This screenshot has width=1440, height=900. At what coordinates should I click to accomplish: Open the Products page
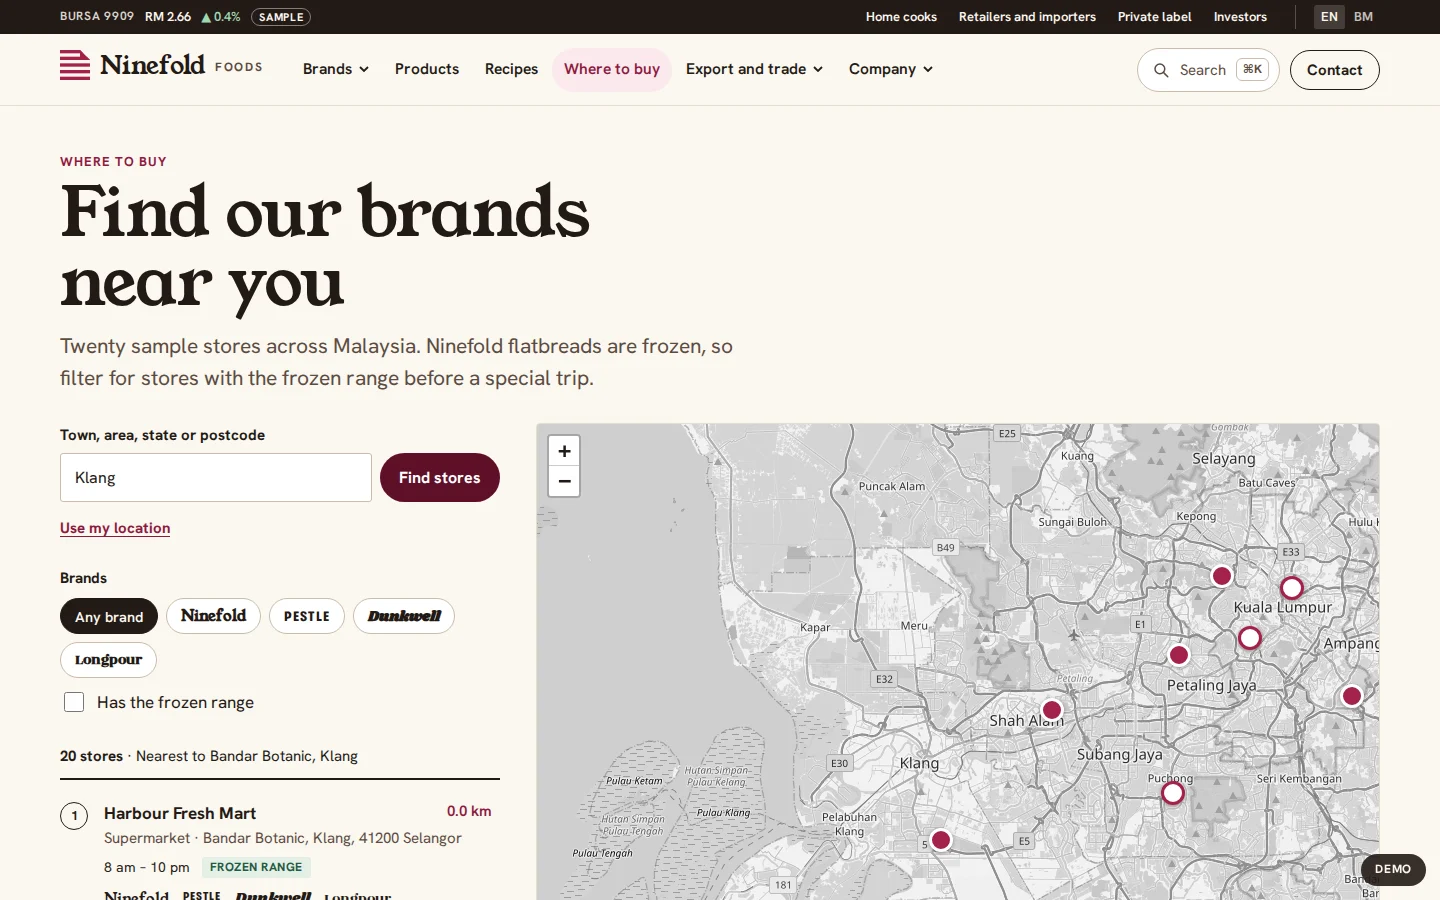427,69
